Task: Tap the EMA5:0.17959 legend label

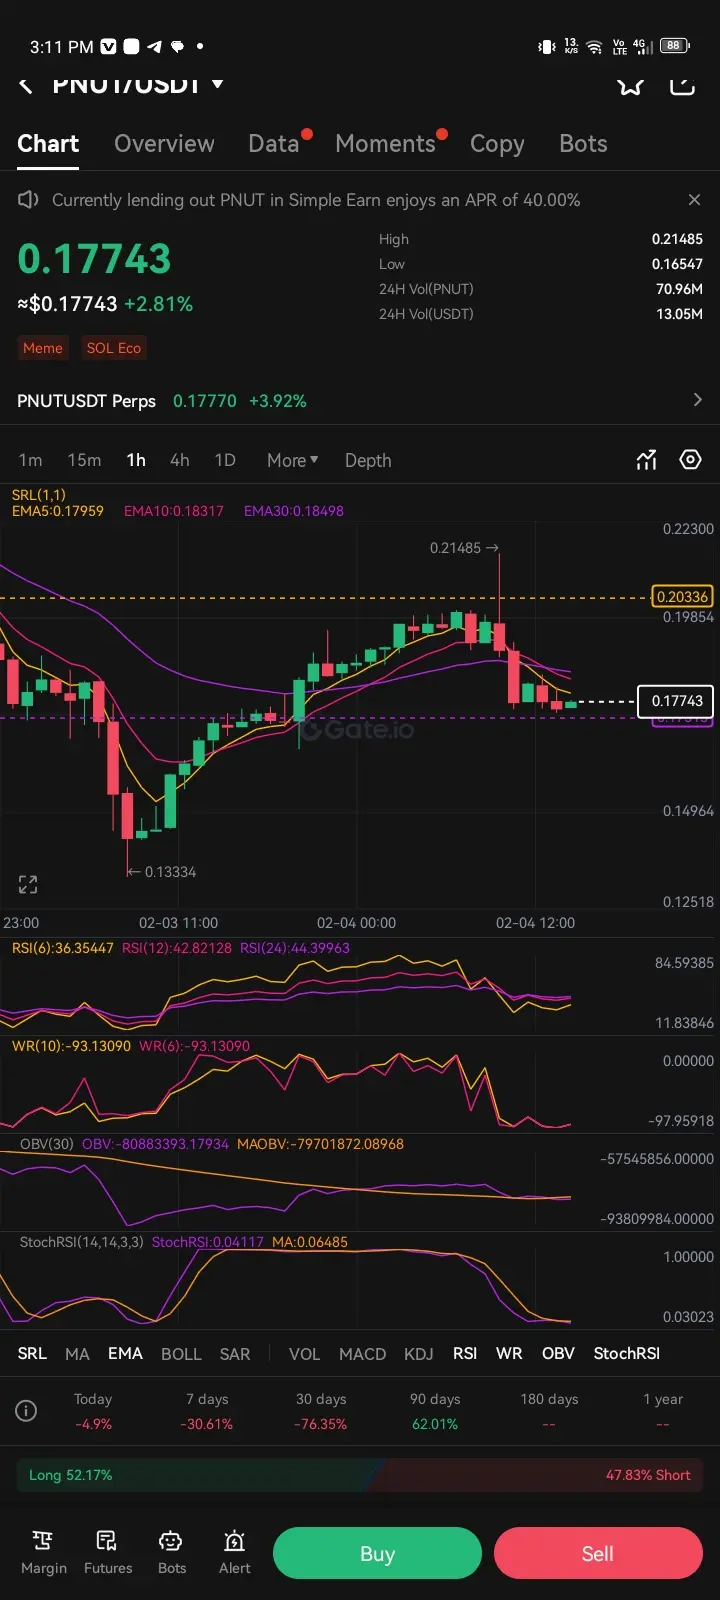Action: click(x=58, y=511)
